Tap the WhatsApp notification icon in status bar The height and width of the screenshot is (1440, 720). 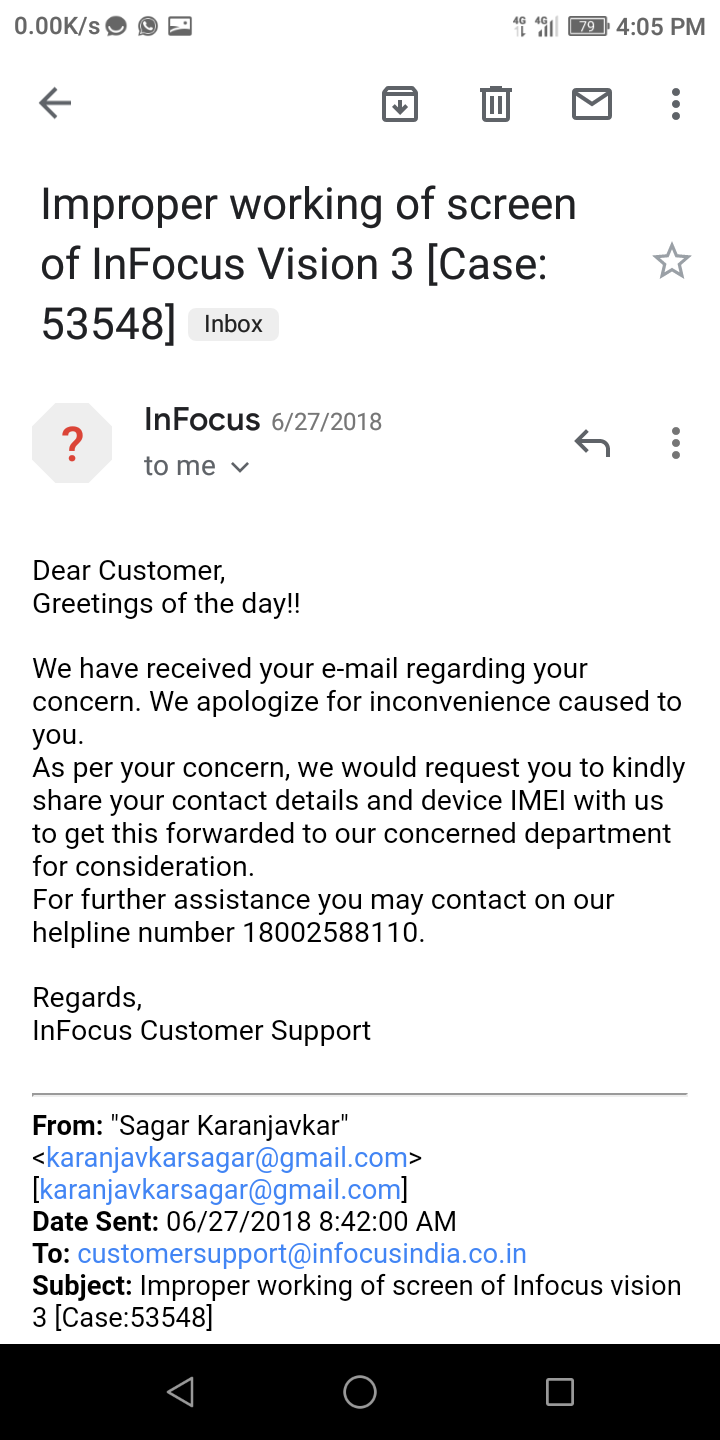coord(148,27)
